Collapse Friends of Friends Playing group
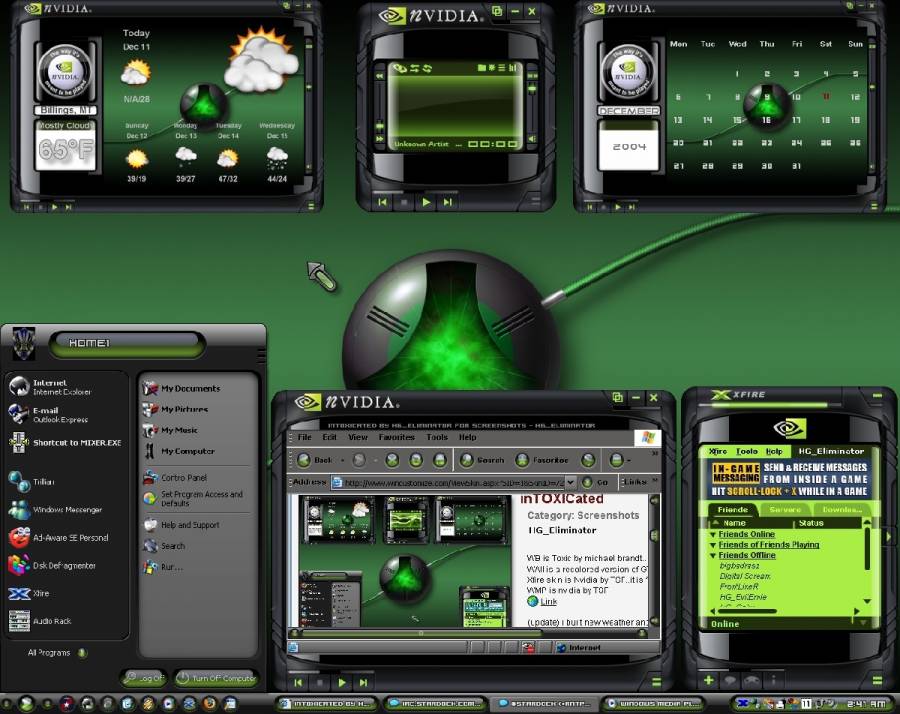Screen dimensions: 900x714 [x=713, y=545]
